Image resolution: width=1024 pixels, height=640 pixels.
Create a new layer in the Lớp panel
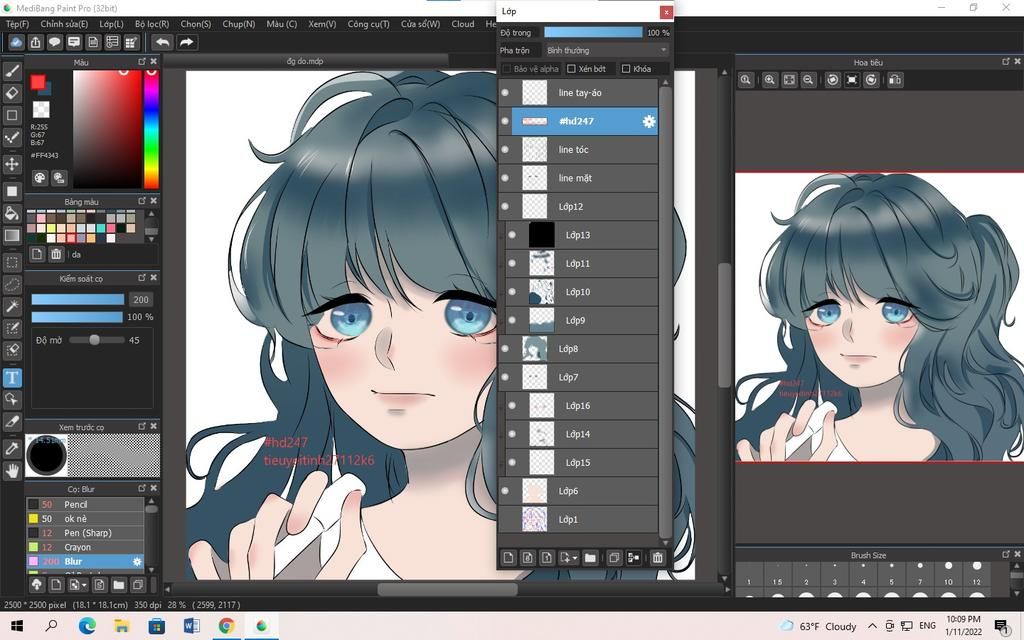pyautogui.click(x=508, y=557)
